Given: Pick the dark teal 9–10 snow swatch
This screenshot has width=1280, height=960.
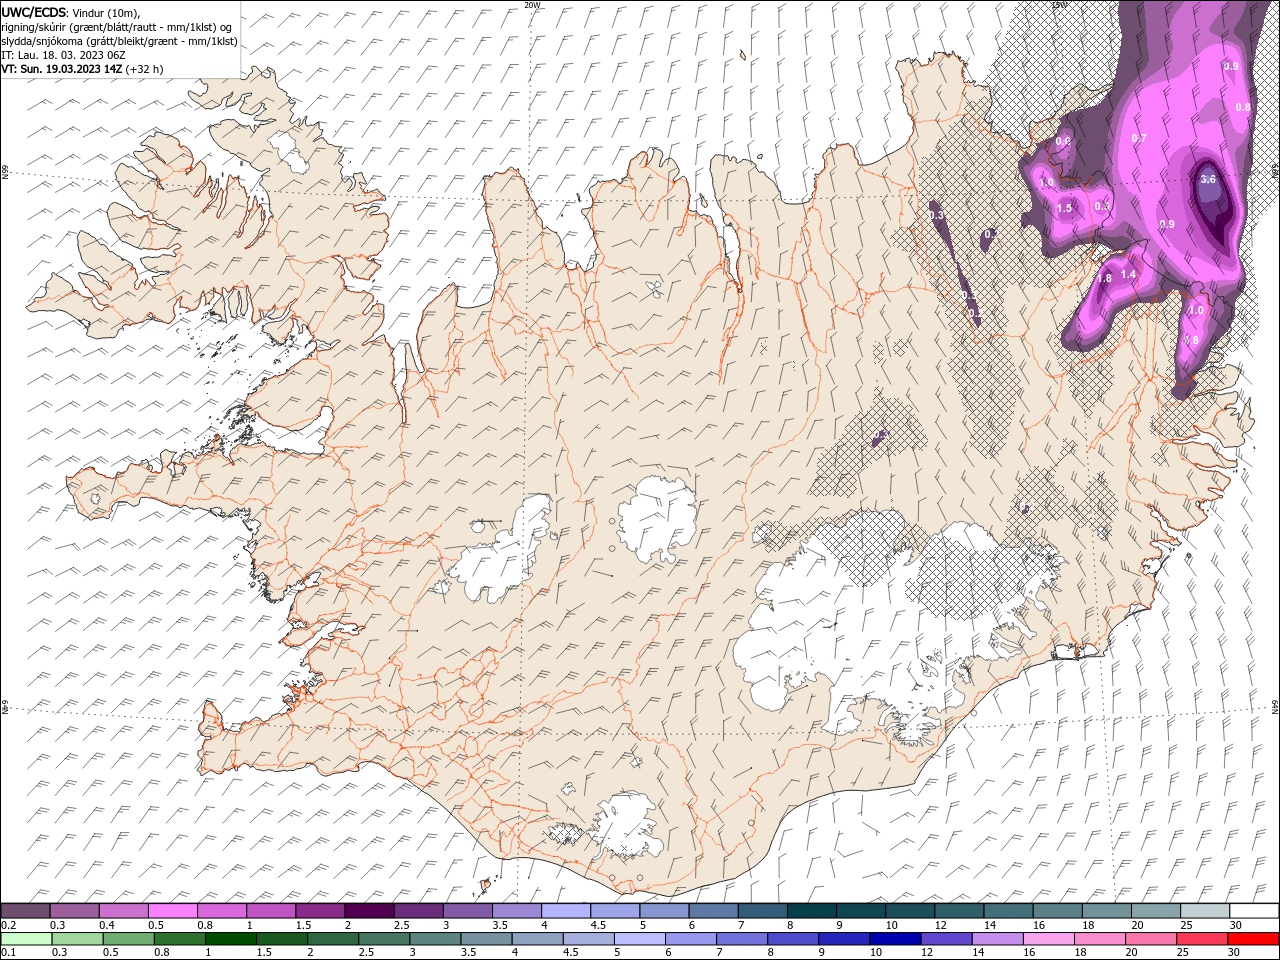Looking at the screenshot, I should 861,911.
